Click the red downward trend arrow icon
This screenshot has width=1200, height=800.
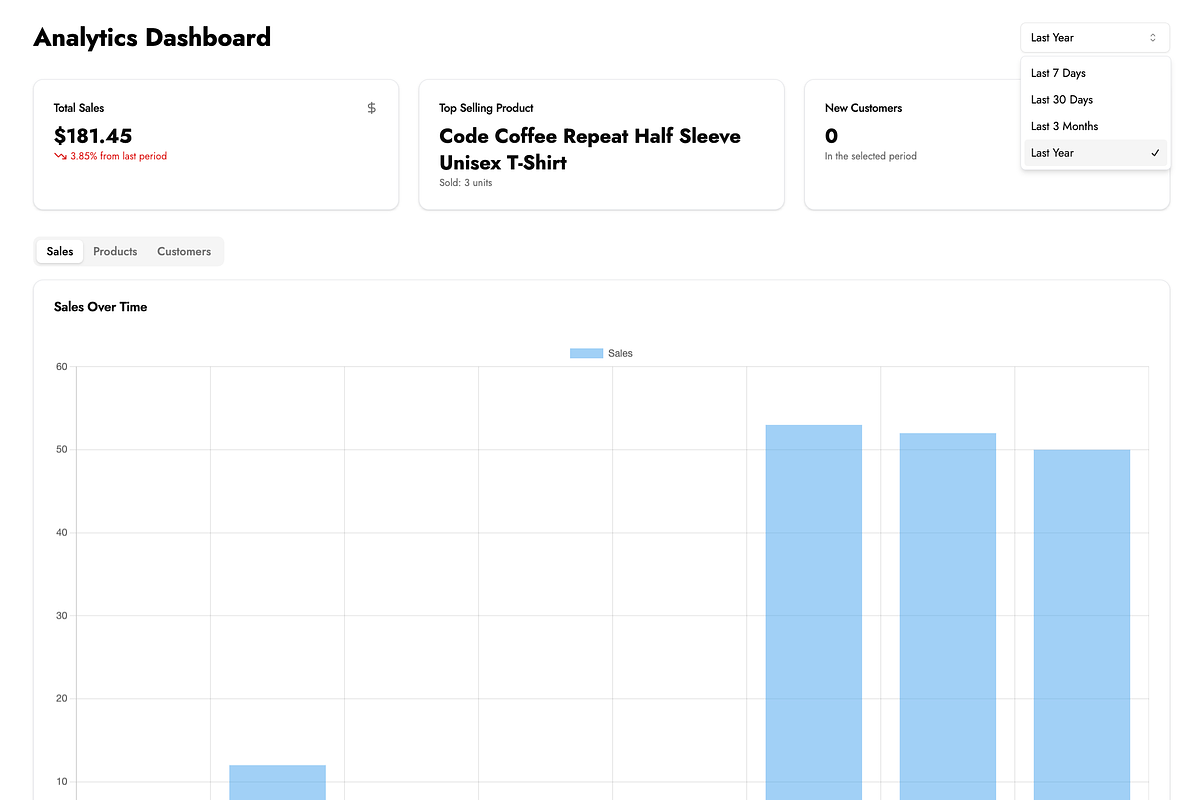[x=60, y=157]
